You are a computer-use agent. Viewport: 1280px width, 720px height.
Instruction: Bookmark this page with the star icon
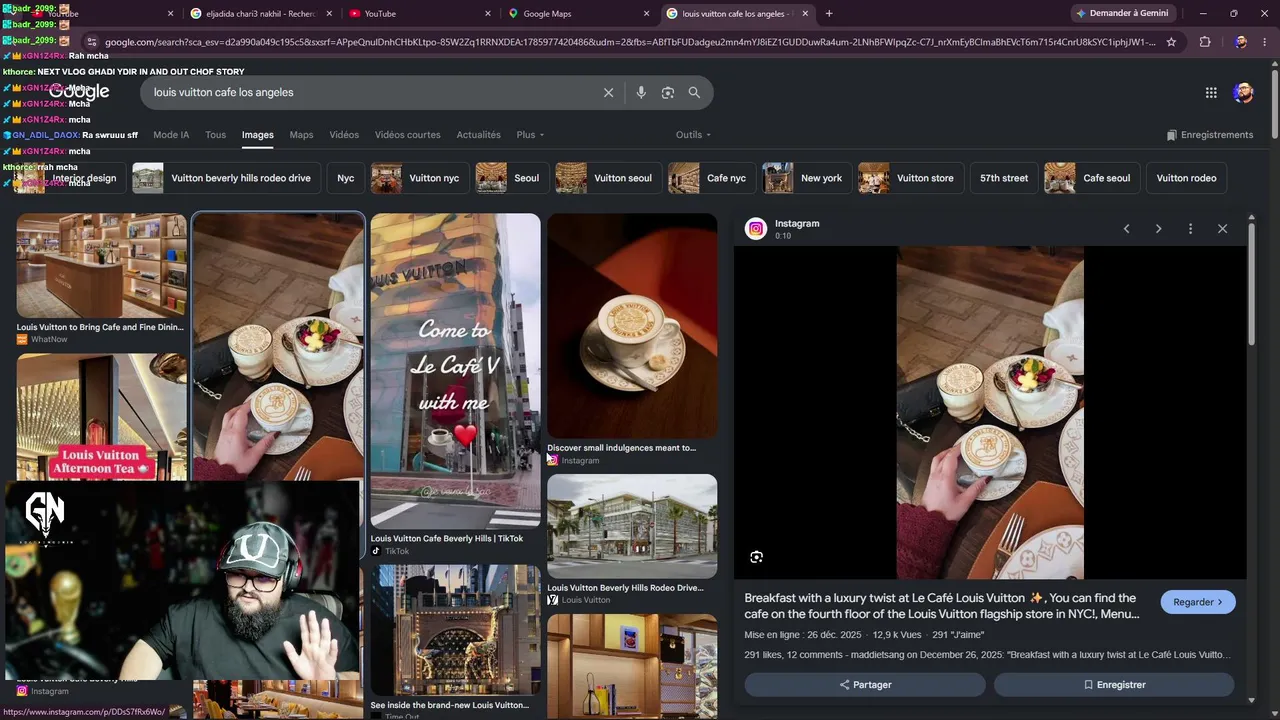[1171, 42]
